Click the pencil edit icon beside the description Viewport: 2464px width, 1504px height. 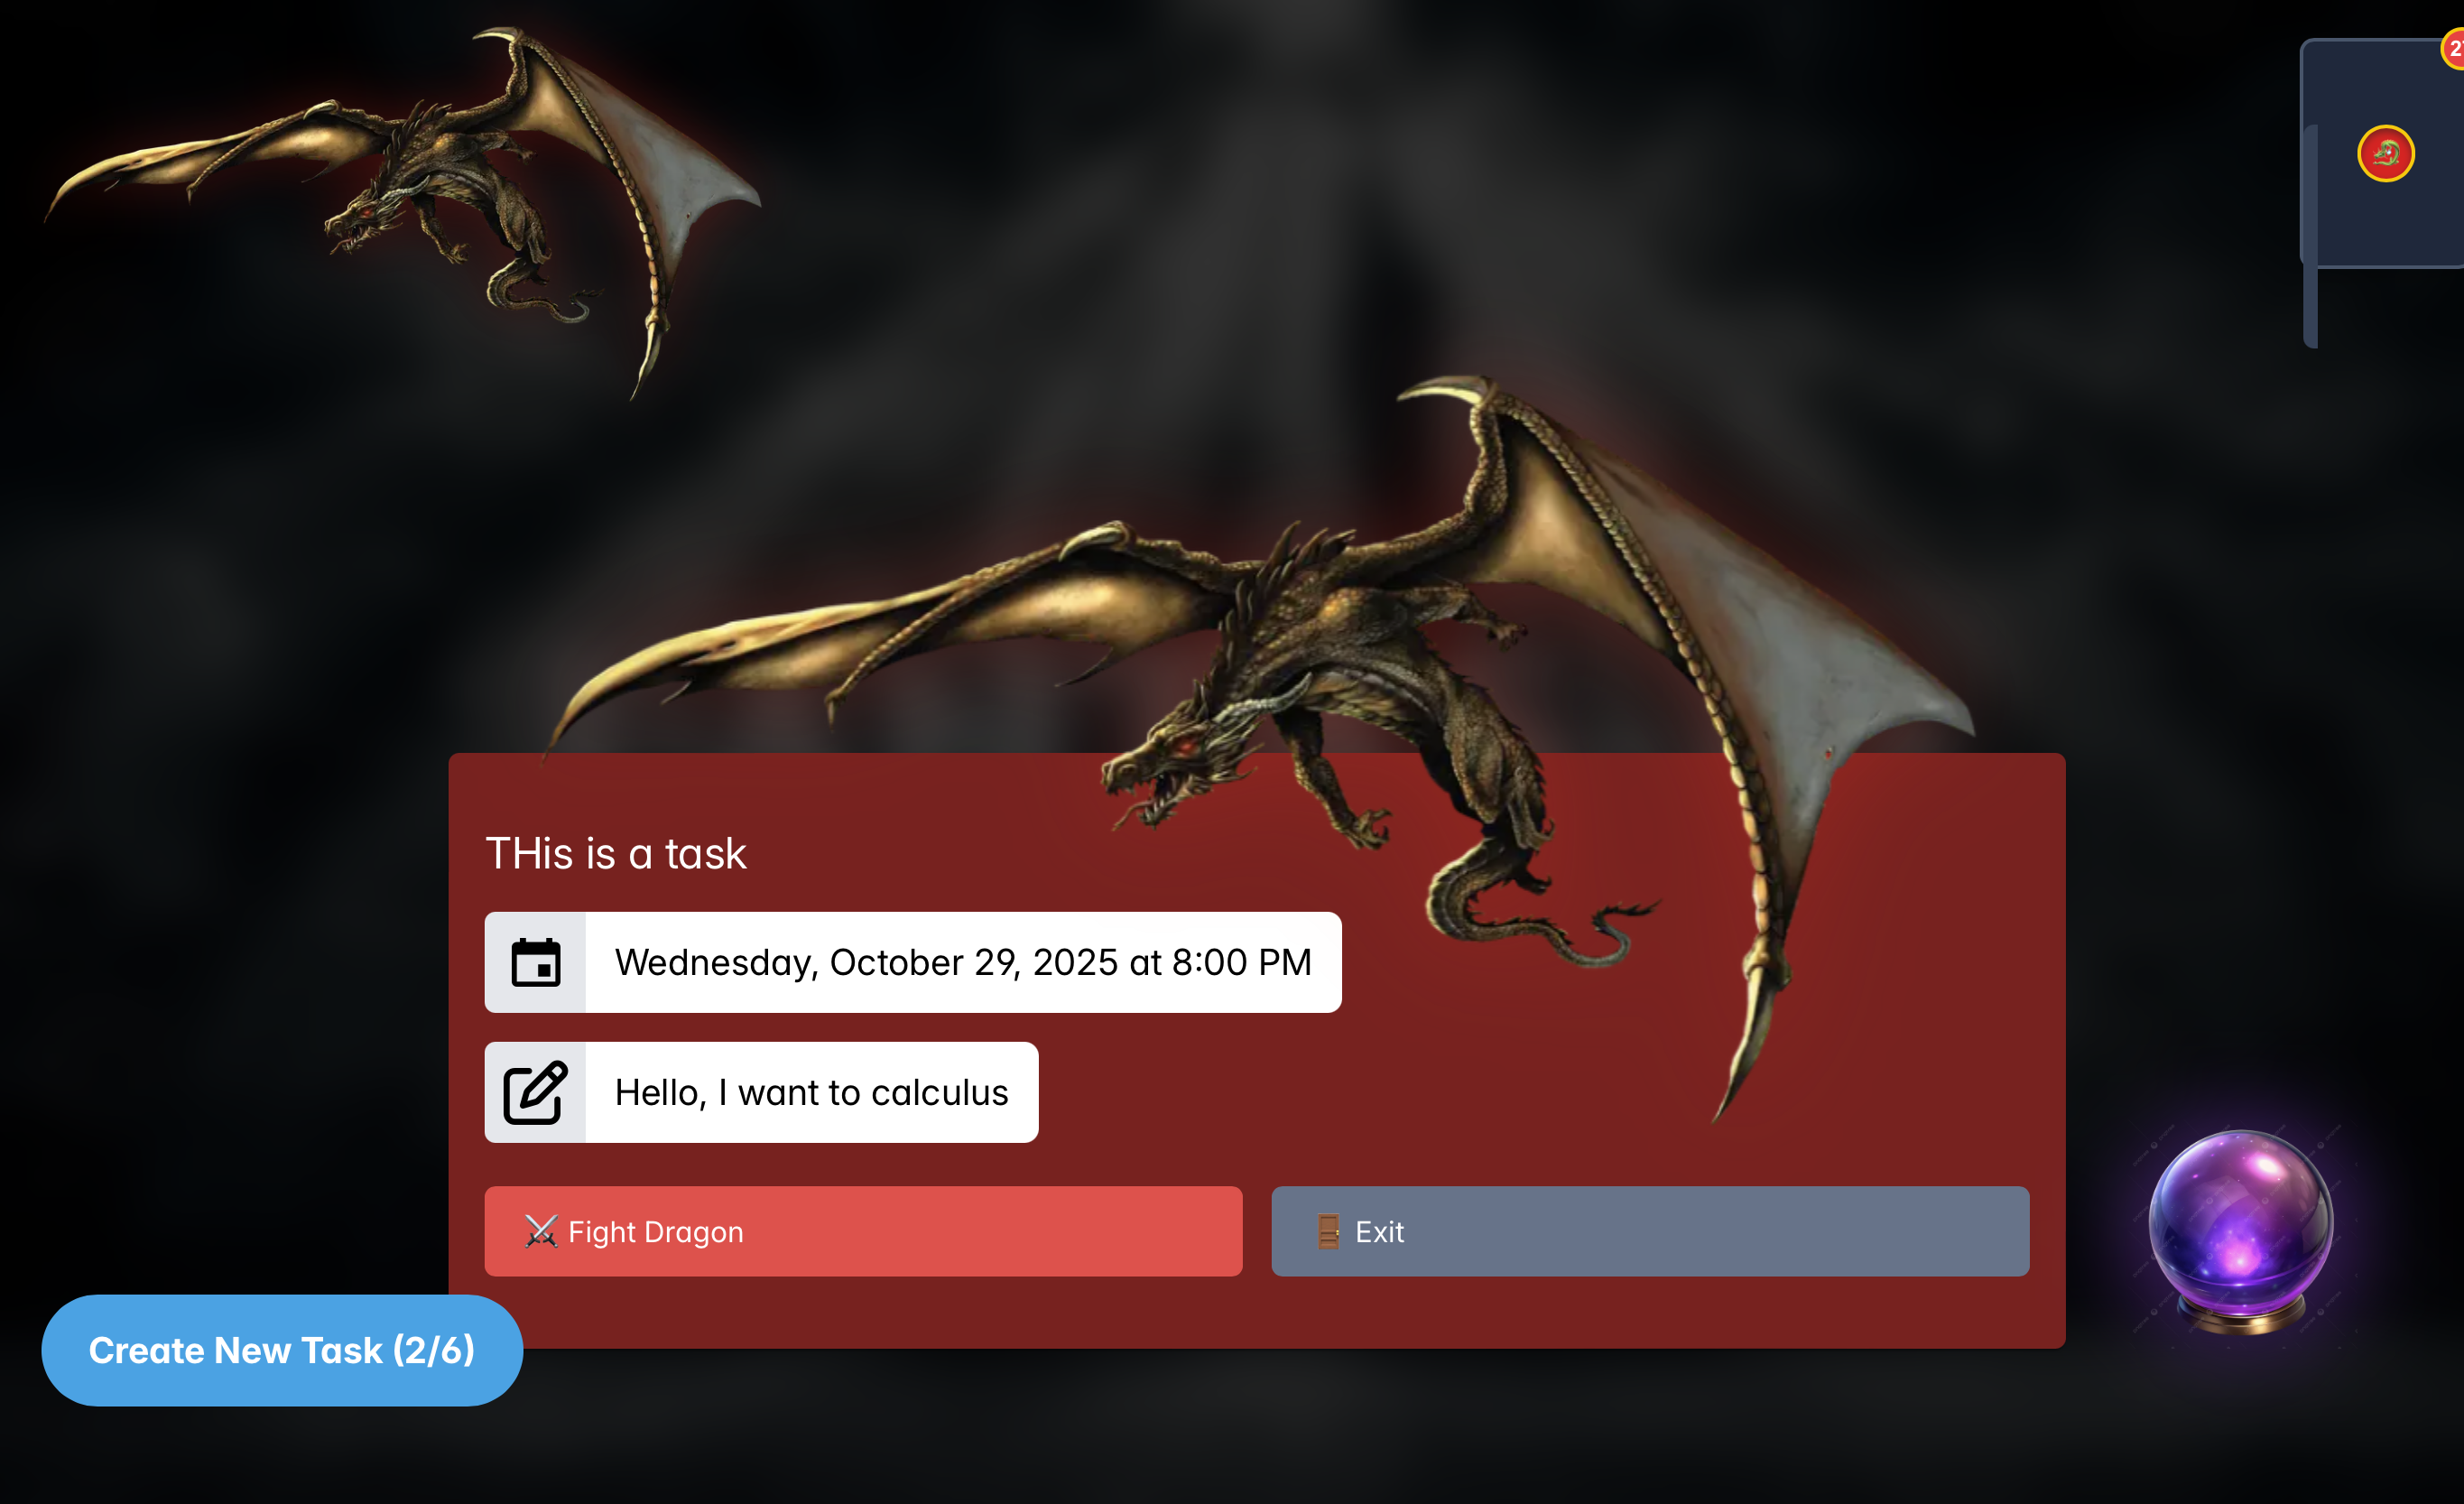[535, 1093]
